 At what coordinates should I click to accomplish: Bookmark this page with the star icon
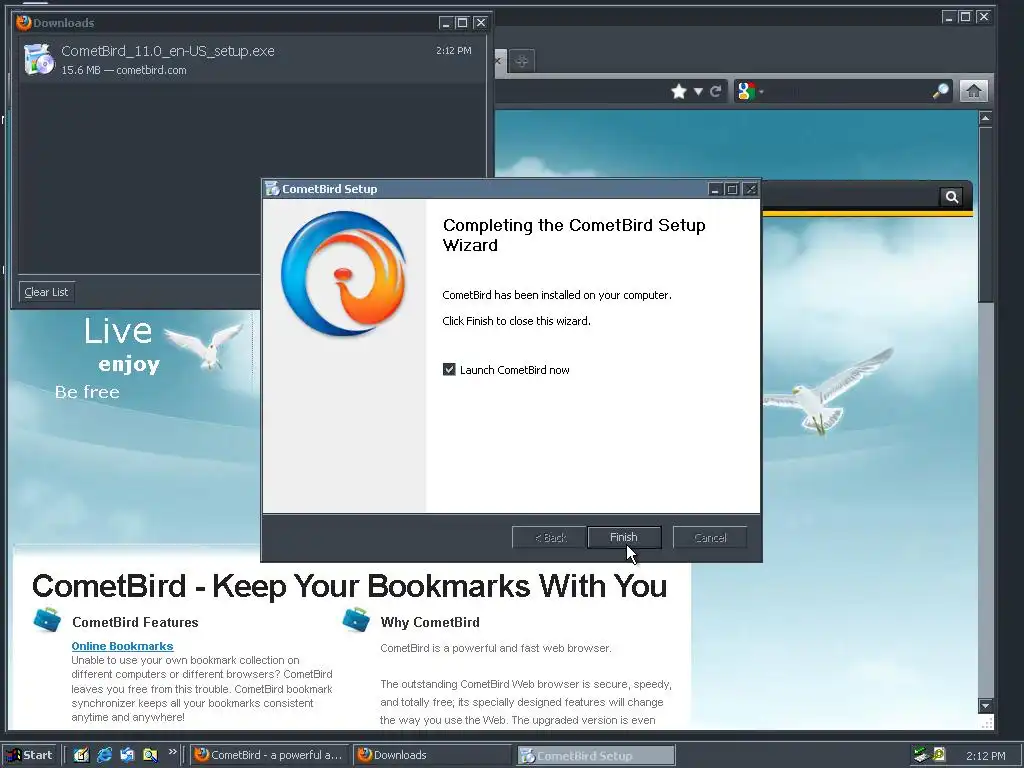679,91
